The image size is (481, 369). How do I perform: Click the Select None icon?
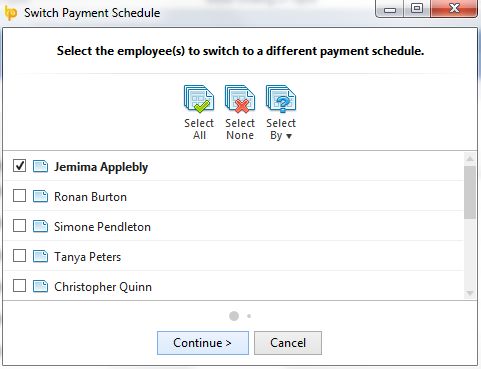[x=240, y=99]
